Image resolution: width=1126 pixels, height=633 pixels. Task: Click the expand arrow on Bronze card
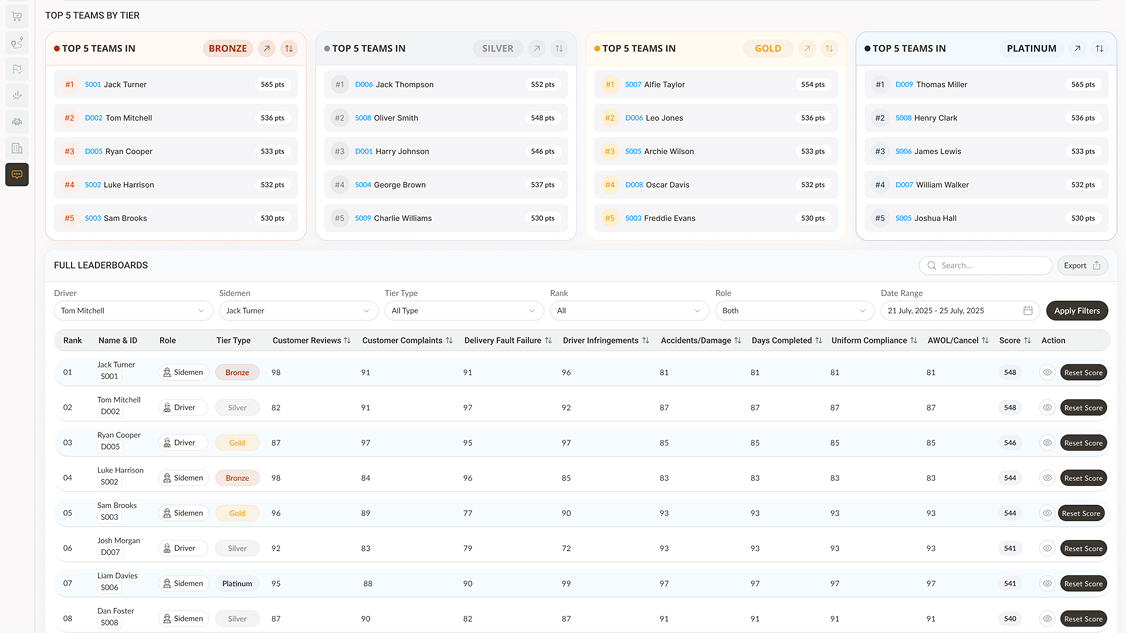tap(267, 48)
